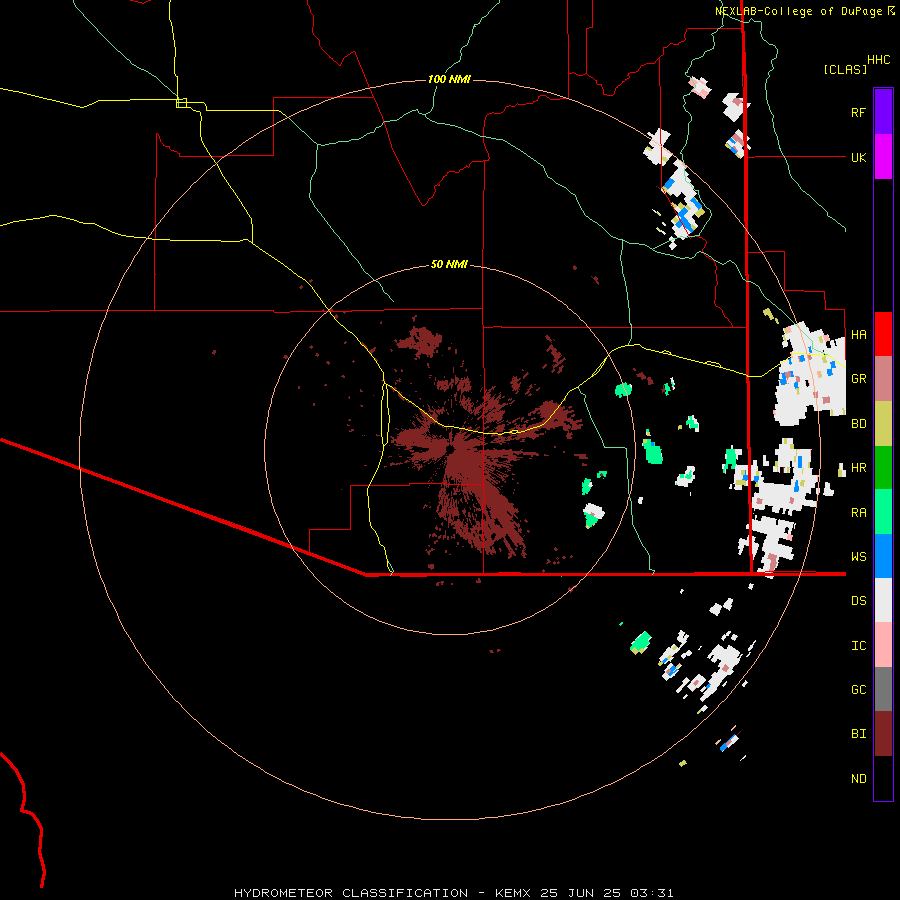This screenshot has height=900, width=900.
Task: Click the WS legend label
Action: click(x=858, y=556)
